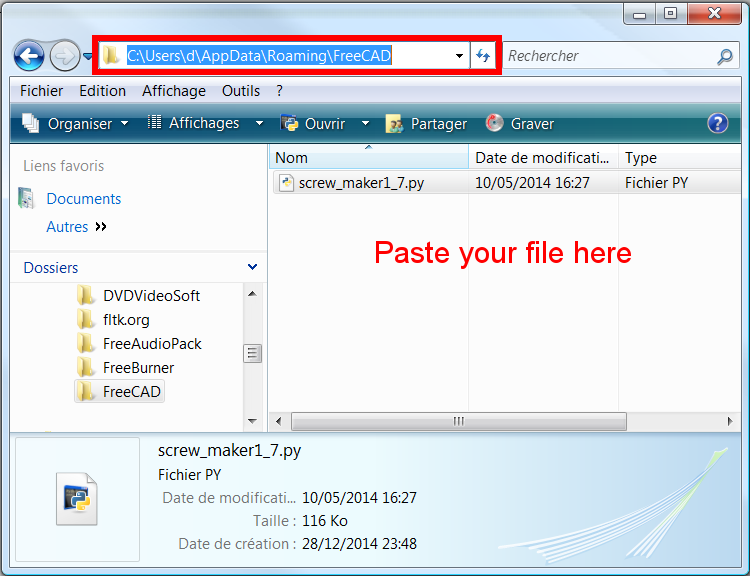This screenshot has width=750, height=576.
Task: Click the Taille value 116 Ko
Action: pyautogui.click(x=325, y=521)
